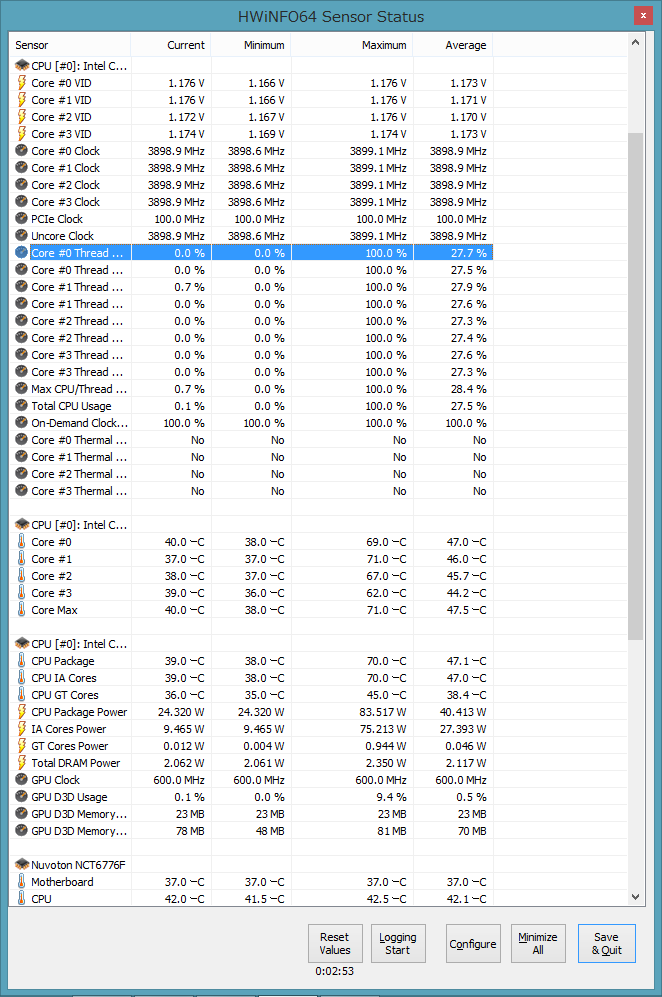The width and height of the screenshot is (662, 997).
Task: Click the icon next to PCIe Clock
Action: click(22, 219)
